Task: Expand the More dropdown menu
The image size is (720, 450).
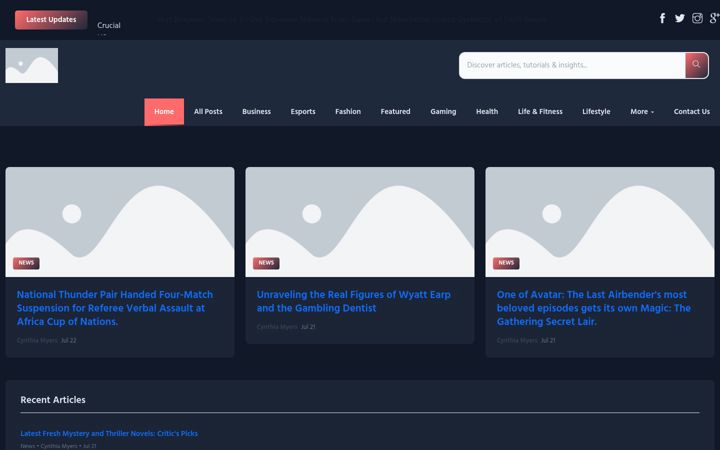Action: click(x=642, y=112)
